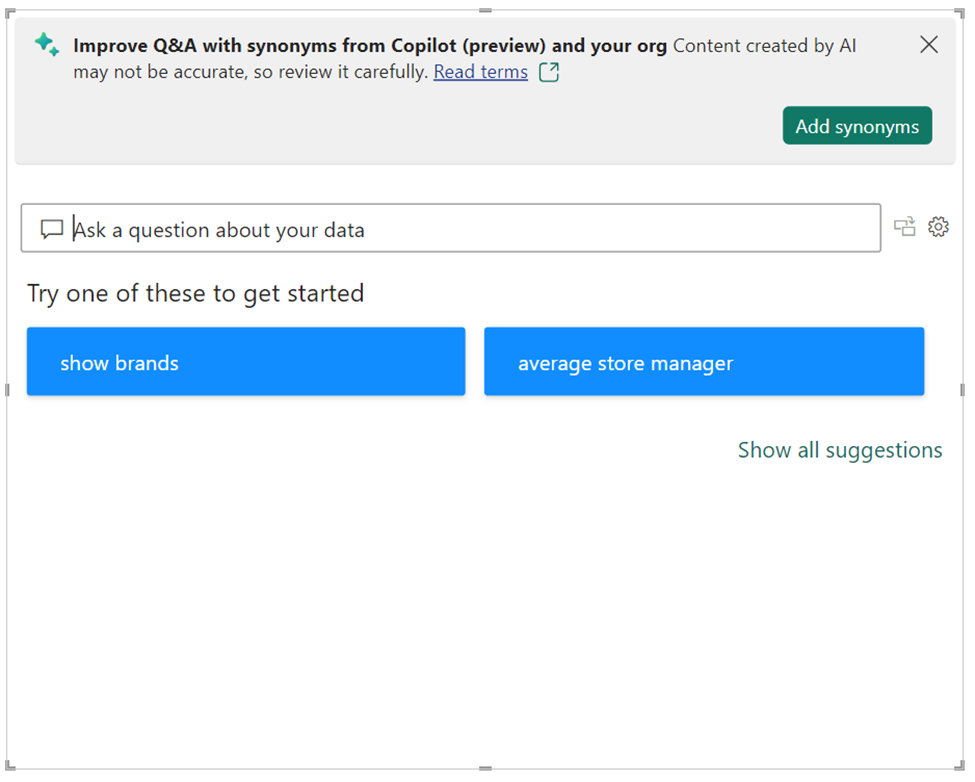Click the convert Q&A to standard visual icon

tap(905, 227)
